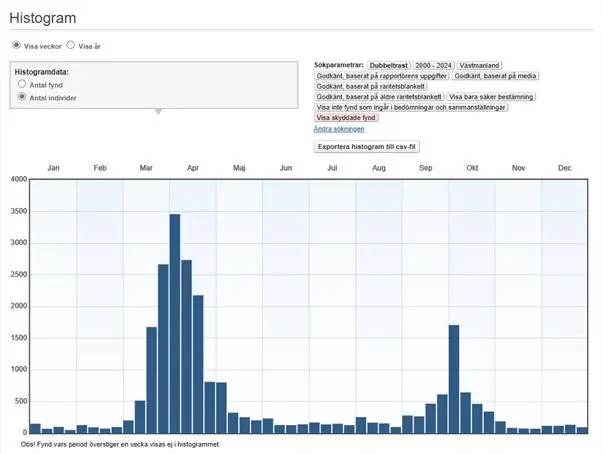Choose 'Antal fynd' as histogram data

(x=22, y=85)
